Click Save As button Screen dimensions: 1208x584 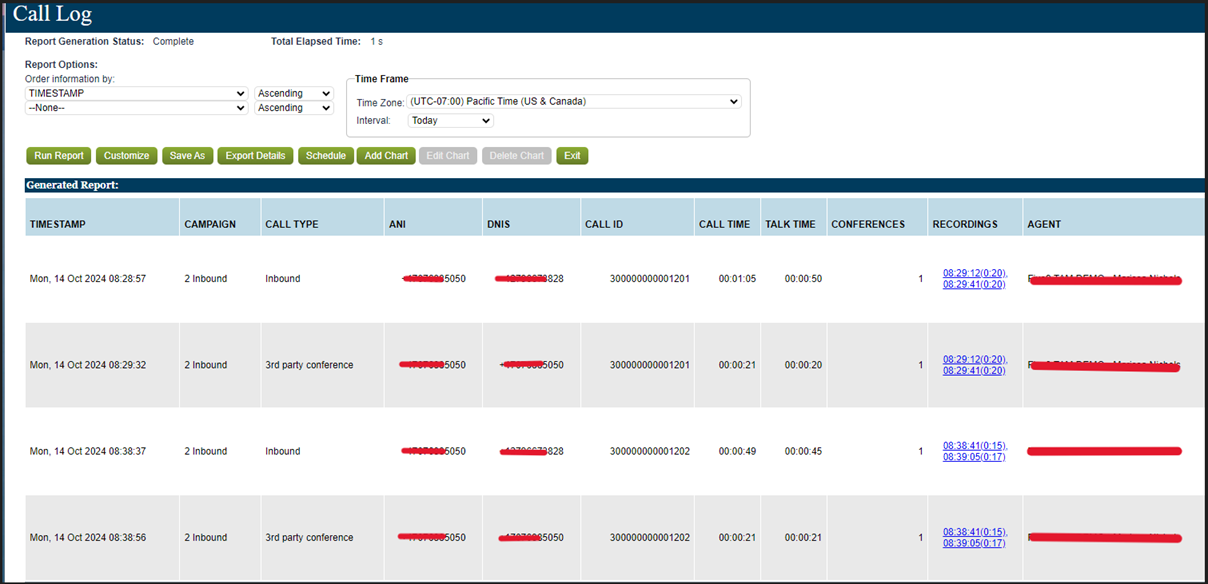[x=187, y=156]
